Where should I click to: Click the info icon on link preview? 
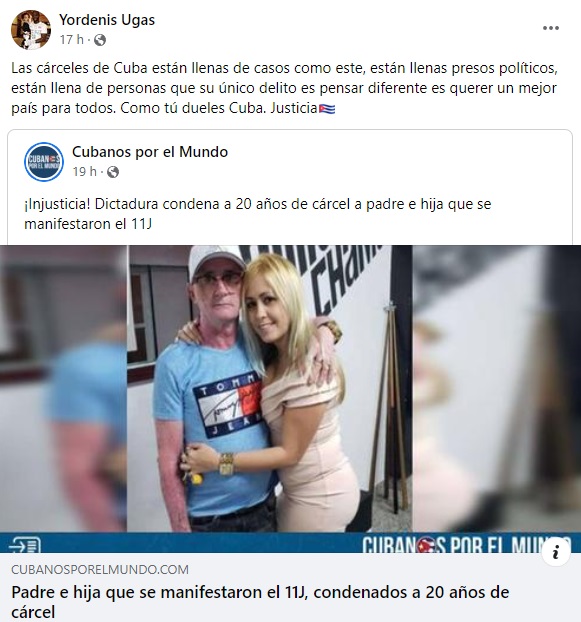(x=556, y=552)
